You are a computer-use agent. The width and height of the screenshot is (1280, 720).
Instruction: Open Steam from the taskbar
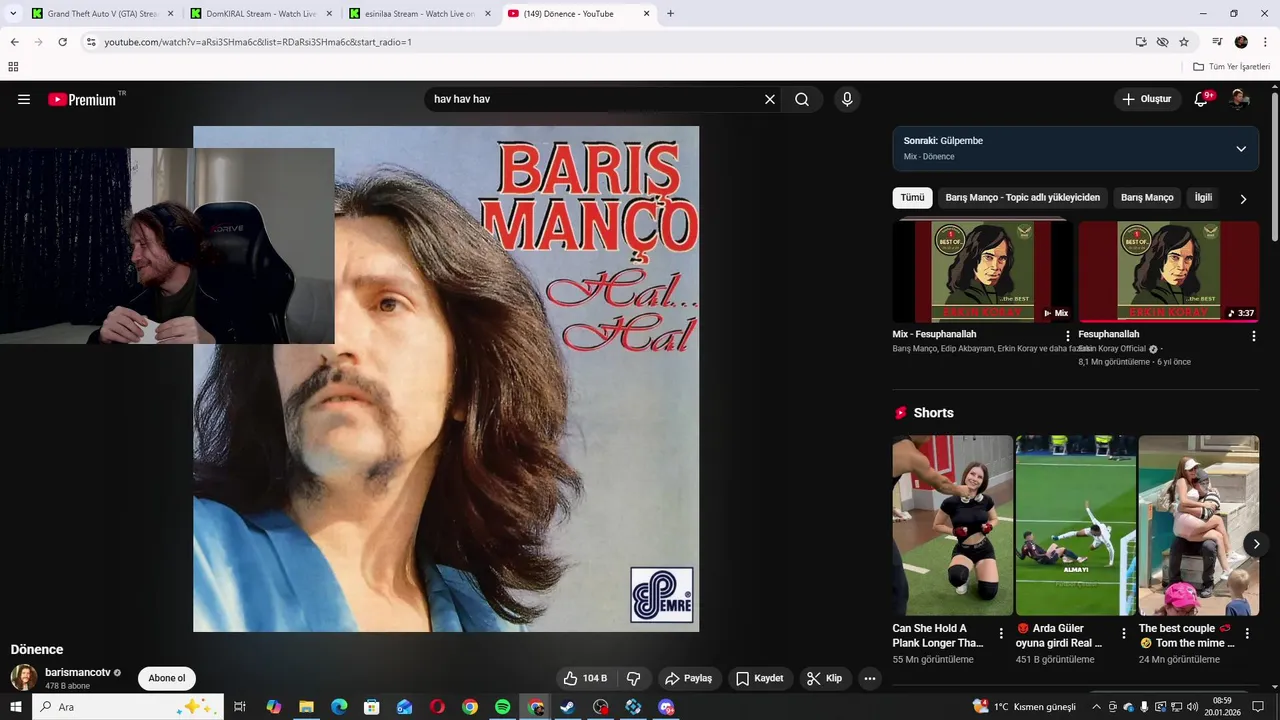click(567, 707)
